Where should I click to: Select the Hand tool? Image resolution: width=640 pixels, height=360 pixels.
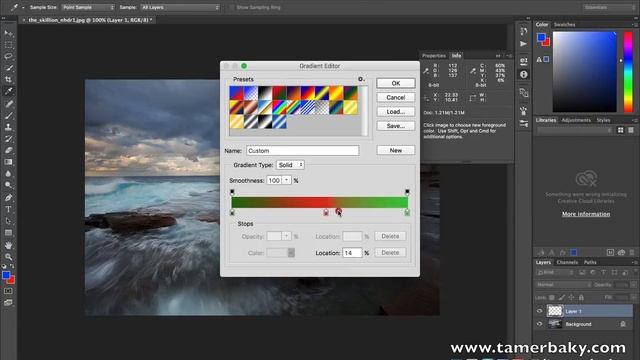click(9, 245)
